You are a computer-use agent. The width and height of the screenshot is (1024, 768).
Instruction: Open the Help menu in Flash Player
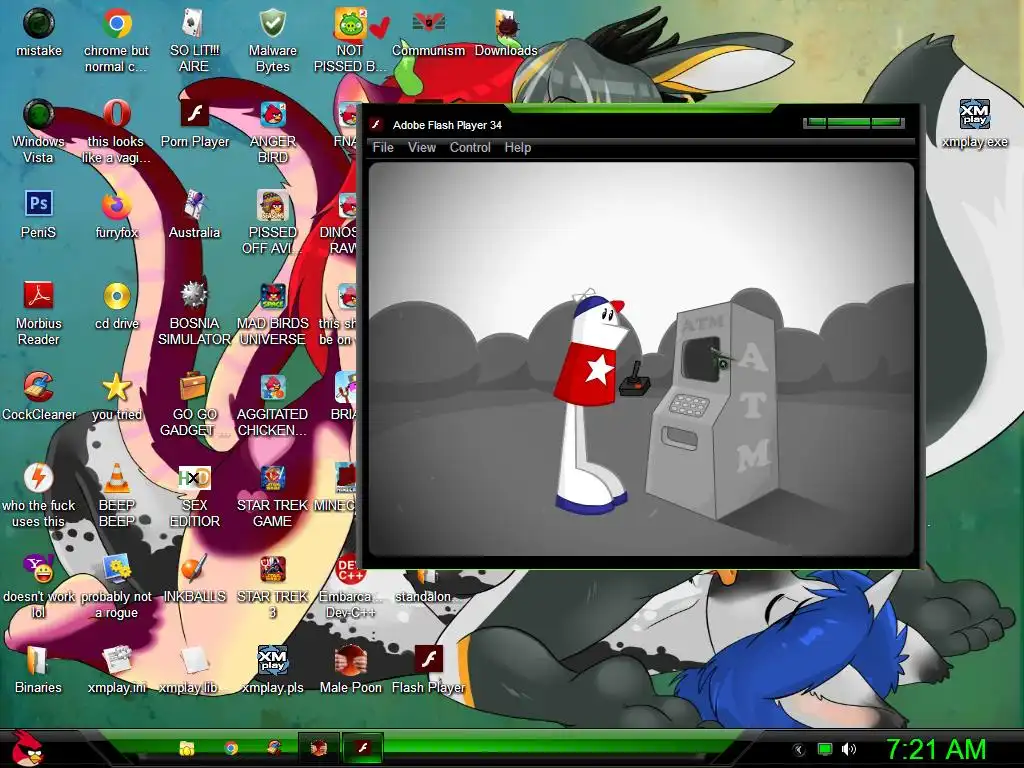[x=518, y=148]
